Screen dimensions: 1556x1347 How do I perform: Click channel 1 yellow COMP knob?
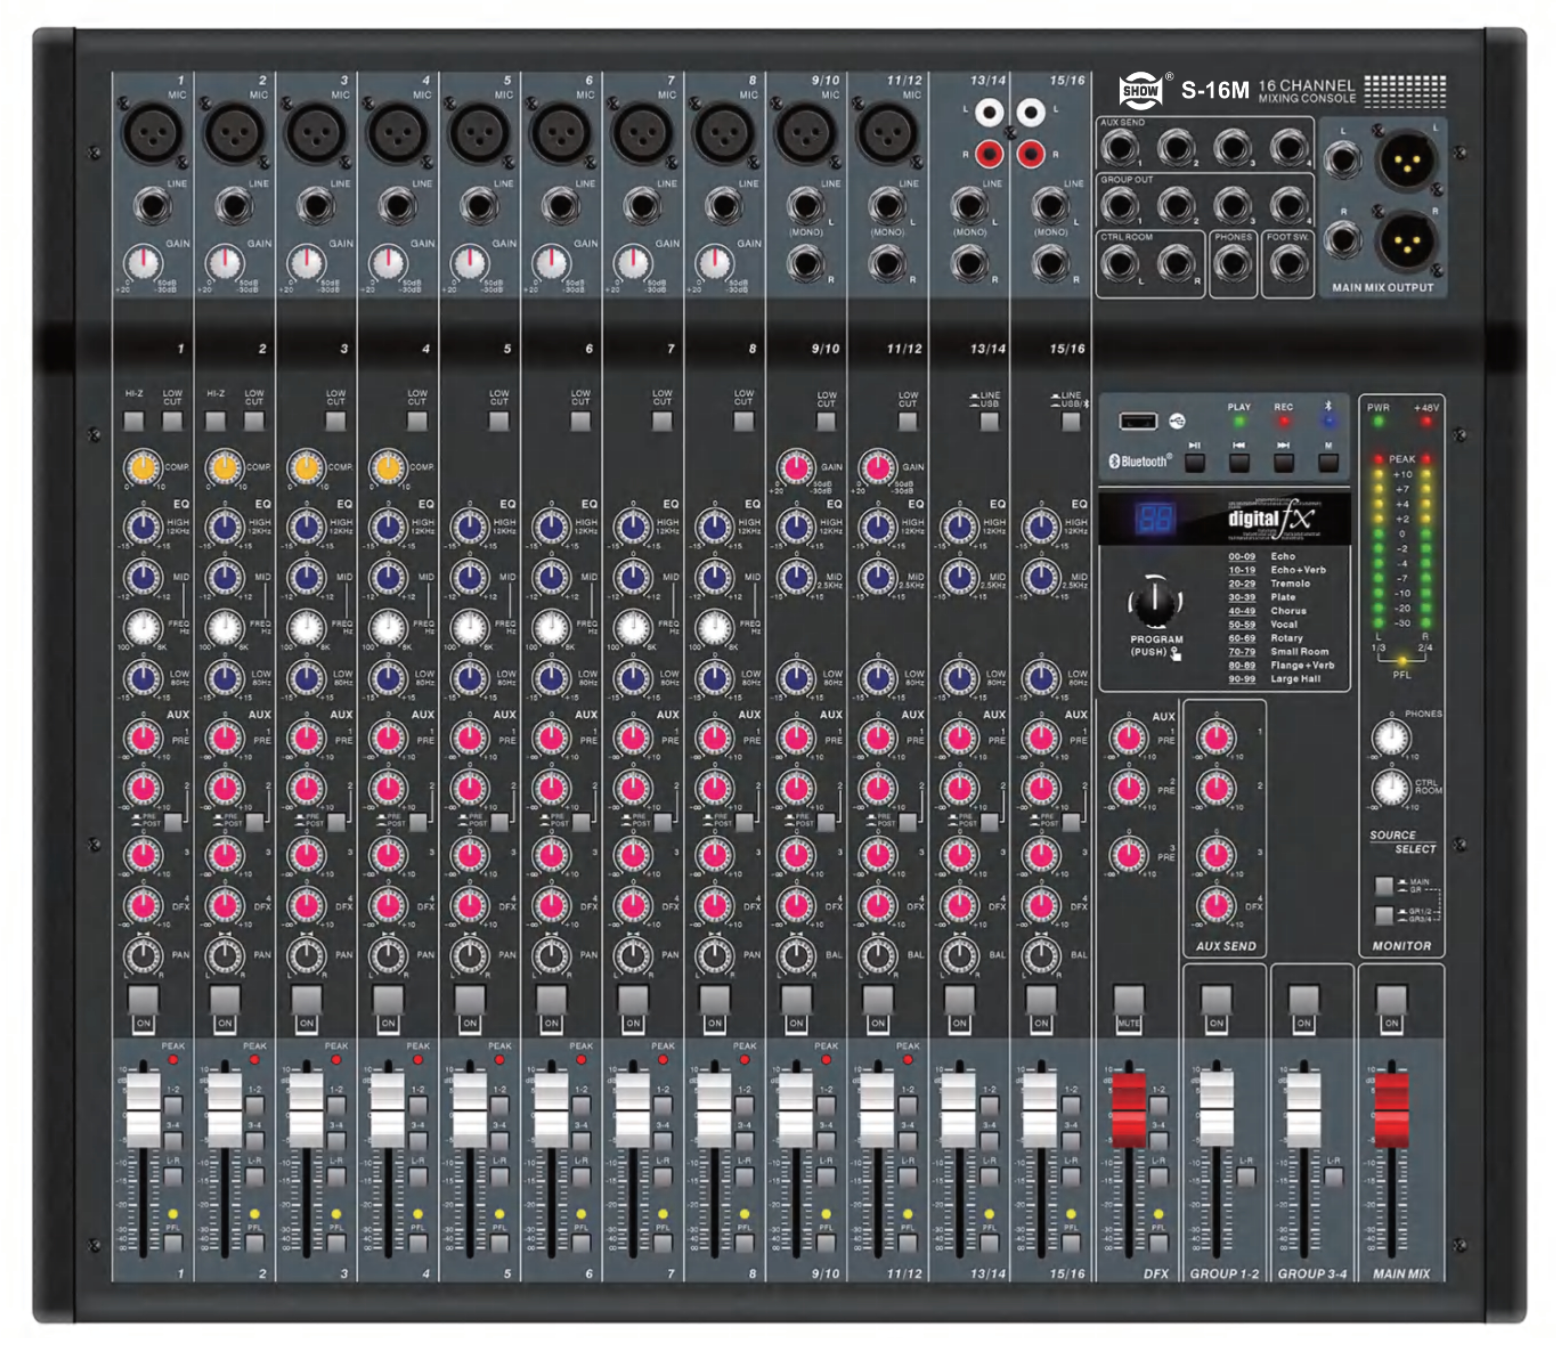click(143, 467)
